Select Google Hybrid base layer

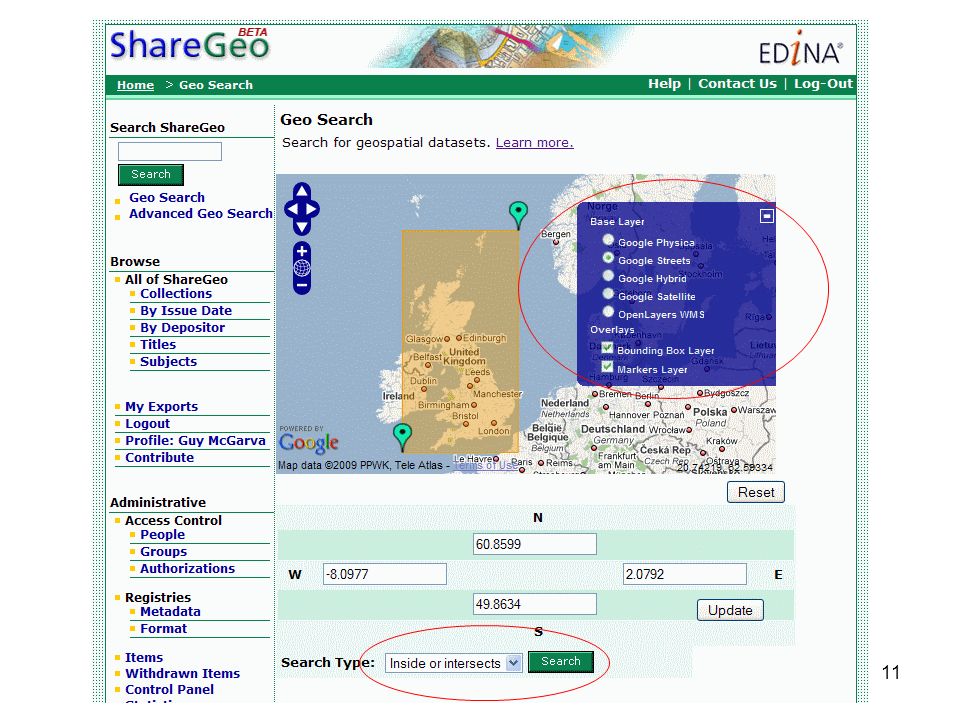(x=608, y=276)
